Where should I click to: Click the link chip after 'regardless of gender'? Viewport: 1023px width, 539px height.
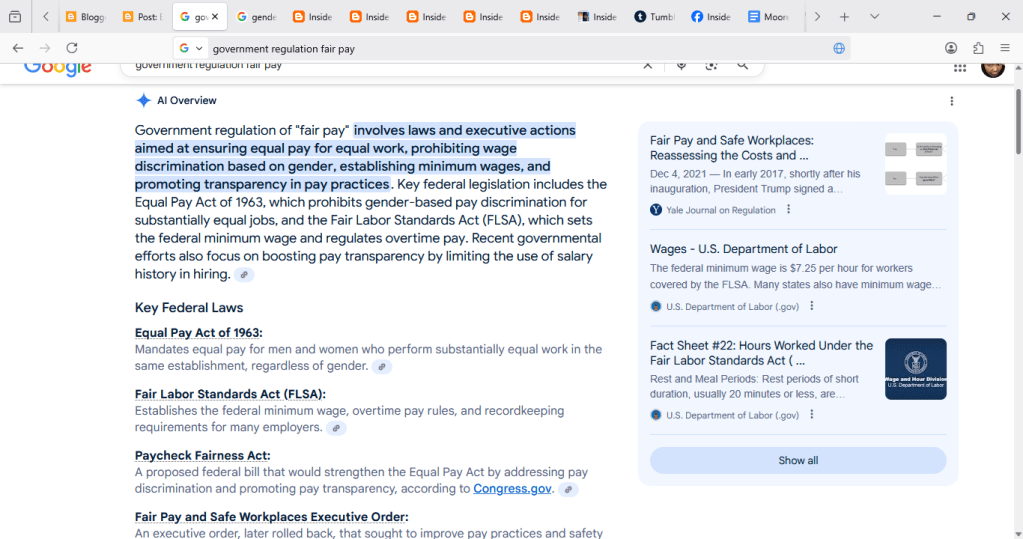coord(382,367)
